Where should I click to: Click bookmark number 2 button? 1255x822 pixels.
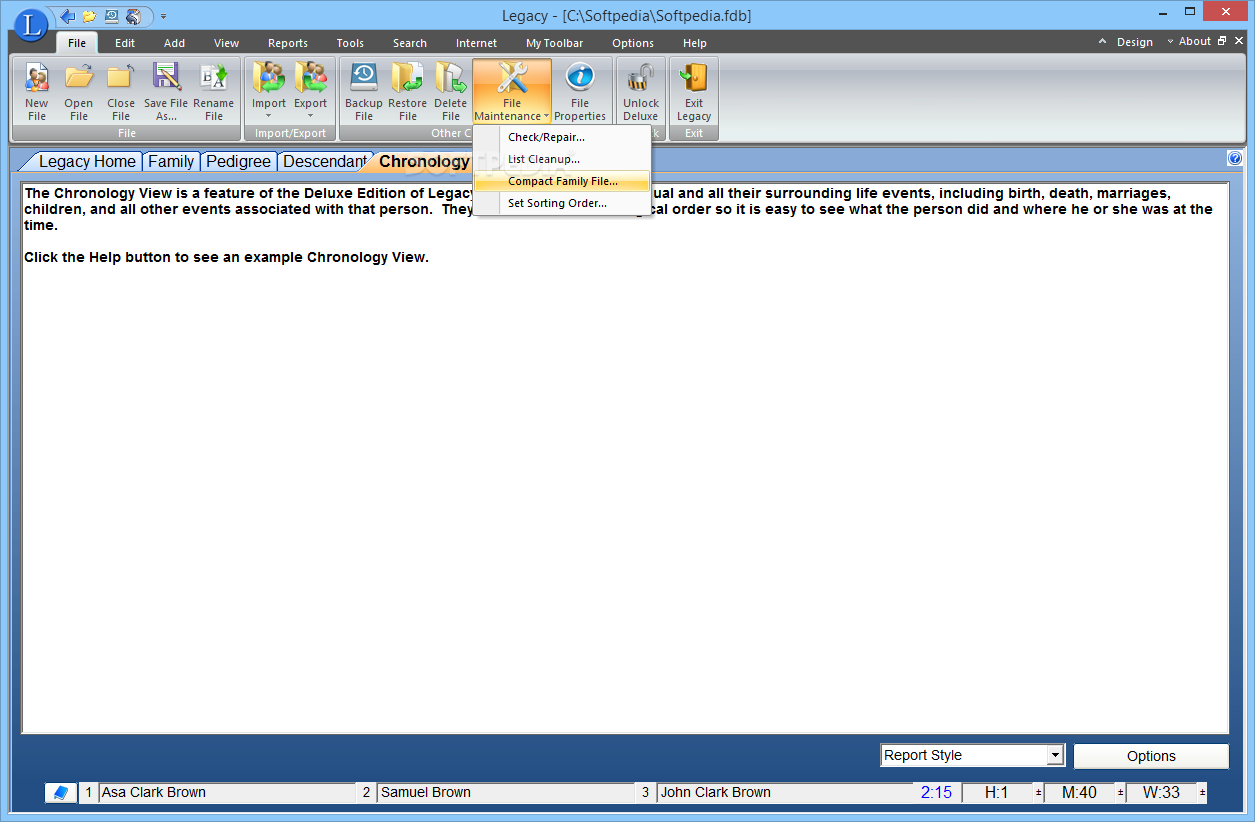(366, 792)
